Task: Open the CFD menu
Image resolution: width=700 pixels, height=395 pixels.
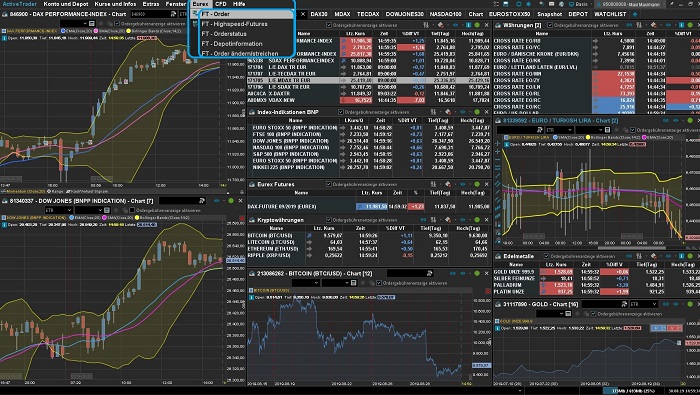Action: click(221, 4)
